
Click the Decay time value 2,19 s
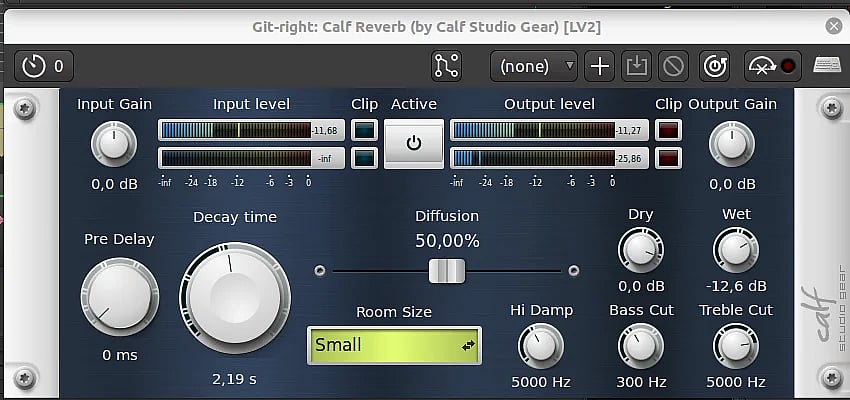[x=235, y=379]
